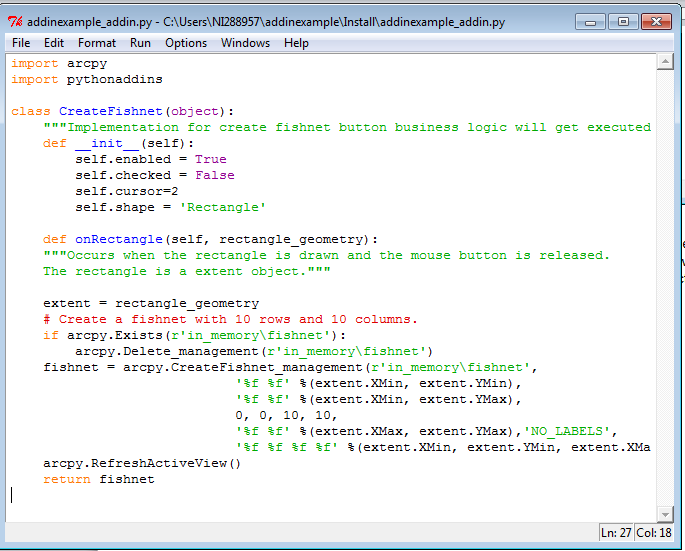685x551 pixels.
Task: Maximize the IDLE editor window
Action: [623, 21]
